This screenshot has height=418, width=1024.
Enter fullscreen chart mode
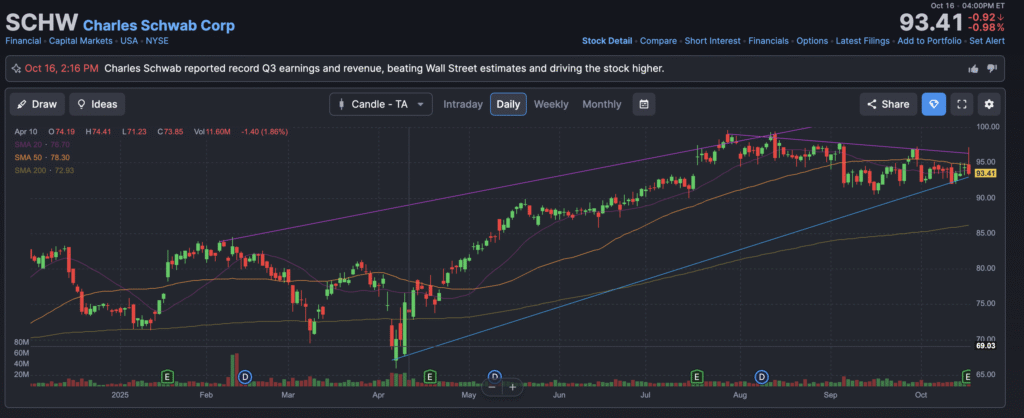pyautogui.click(x=961, y=104)
